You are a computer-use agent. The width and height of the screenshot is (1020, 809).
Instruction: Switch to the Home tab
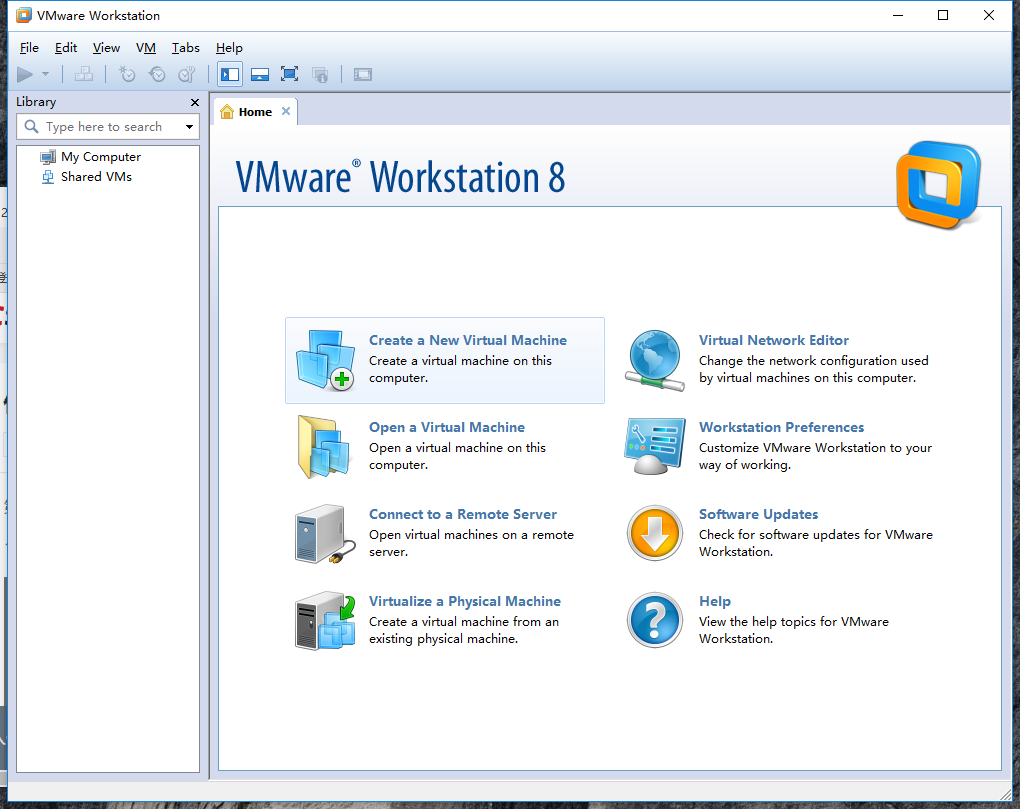click(255, 112)
